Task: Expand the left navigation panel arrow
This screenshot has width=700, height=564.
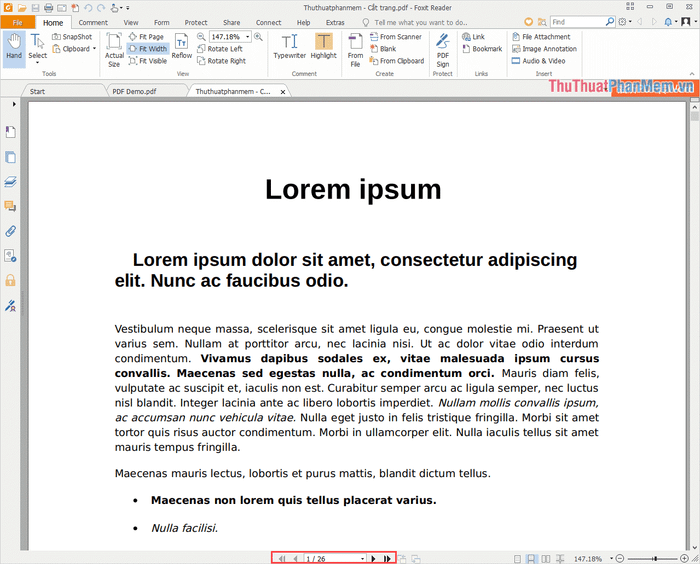Action: (x=14, y=104)
